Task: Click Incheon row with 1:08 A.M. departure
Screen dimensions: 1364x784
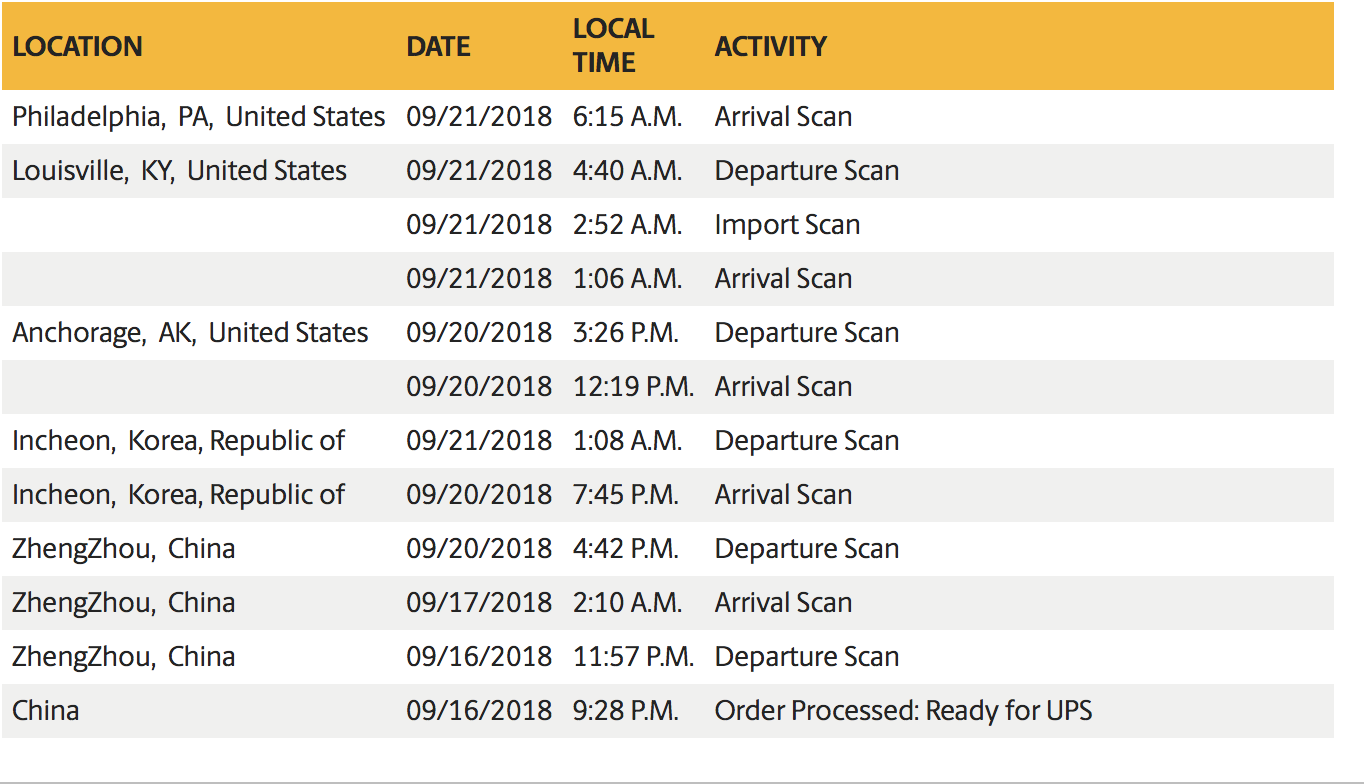Action: point(667,441)
